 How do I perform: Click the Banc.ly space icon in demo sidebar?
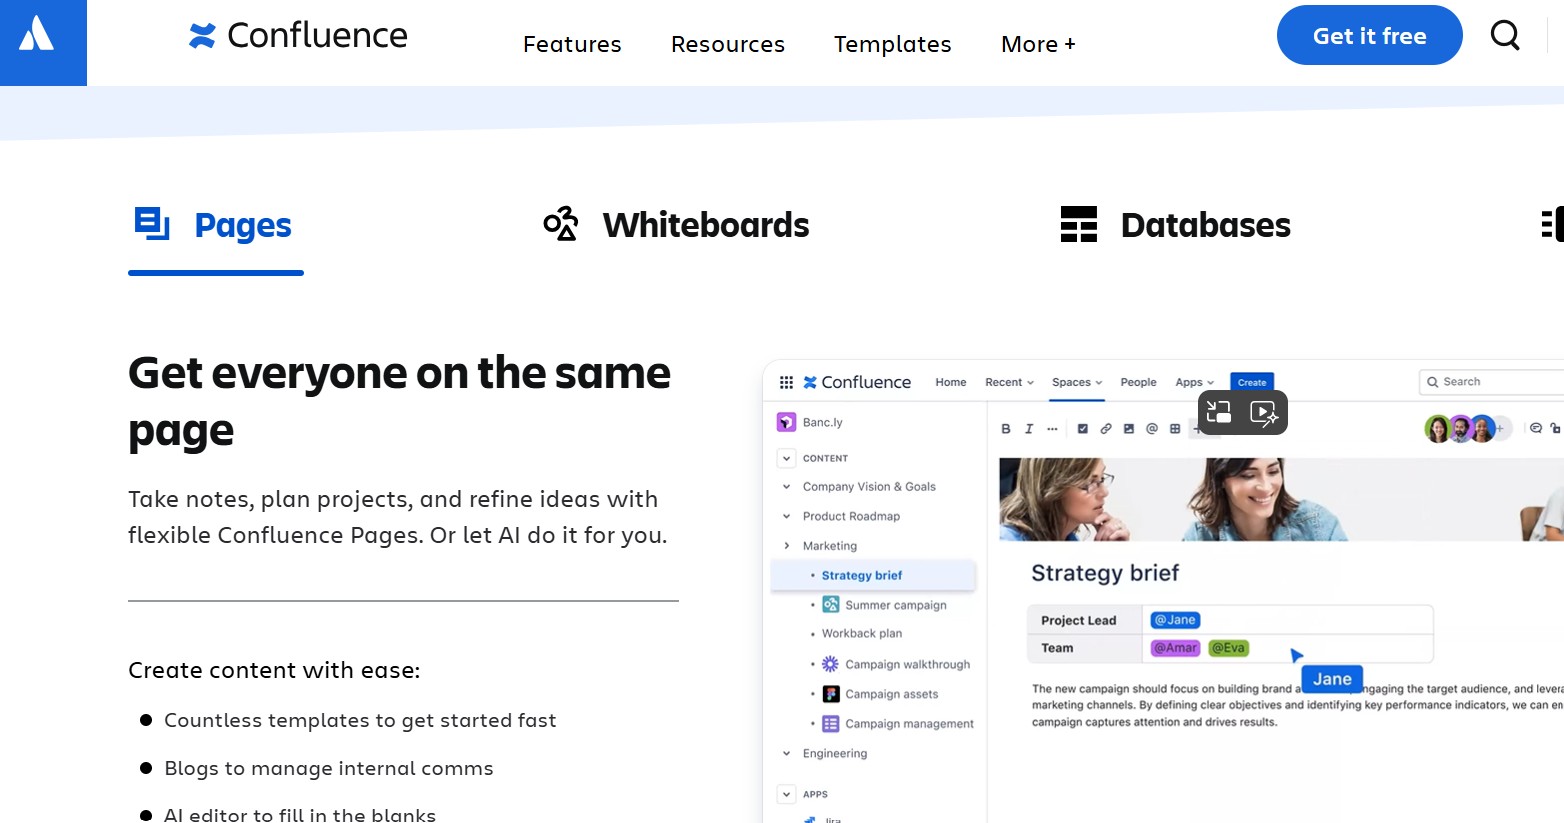coord(786,422)
